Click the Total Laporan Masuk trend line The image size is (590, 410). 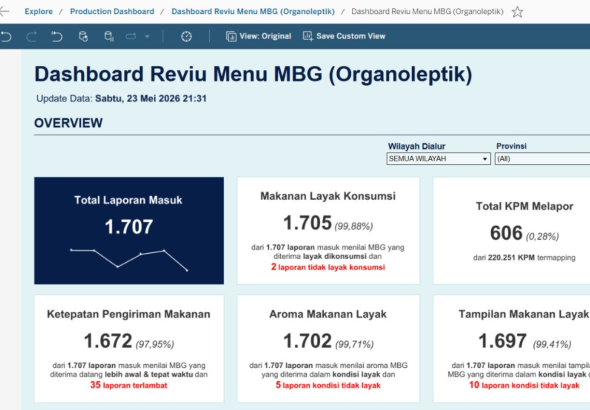[129, 260]
